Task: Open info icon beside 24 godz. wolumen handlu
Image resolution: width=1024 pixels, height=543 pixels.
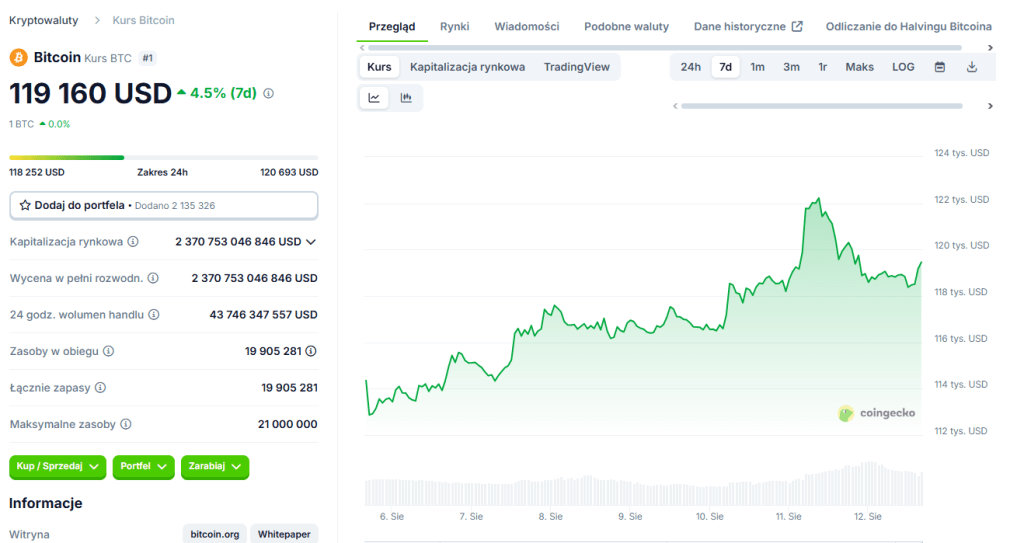Action: click(153, 315)
